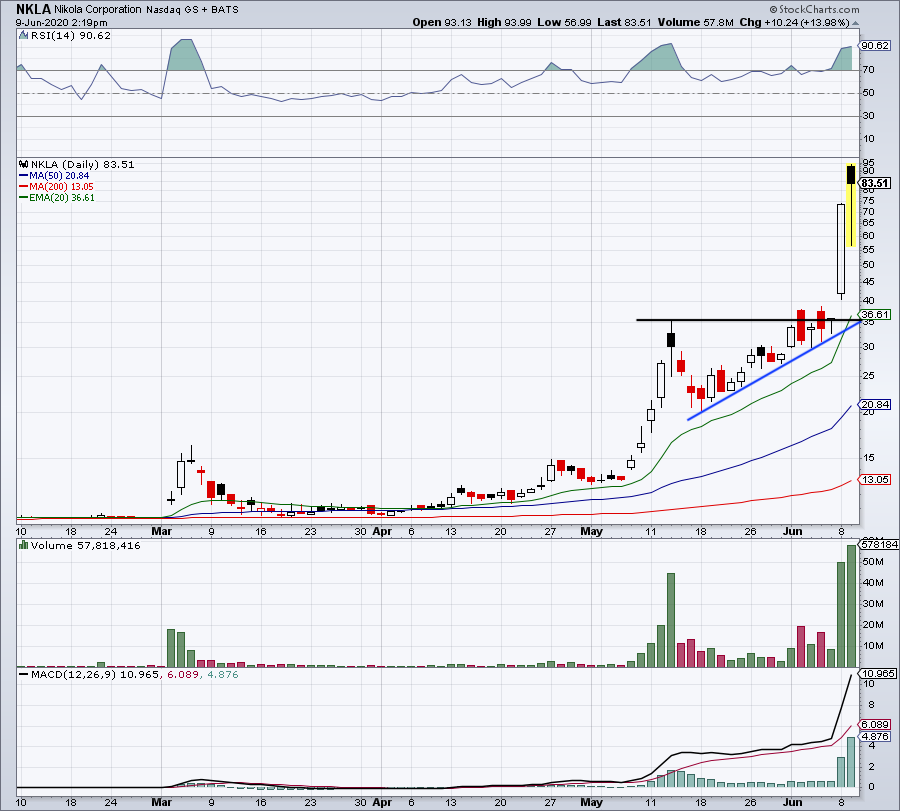Screen dimensions: 900x811
Task: Click the 13.05 MA(200) price tag
Action: click(x=875, y=479)
